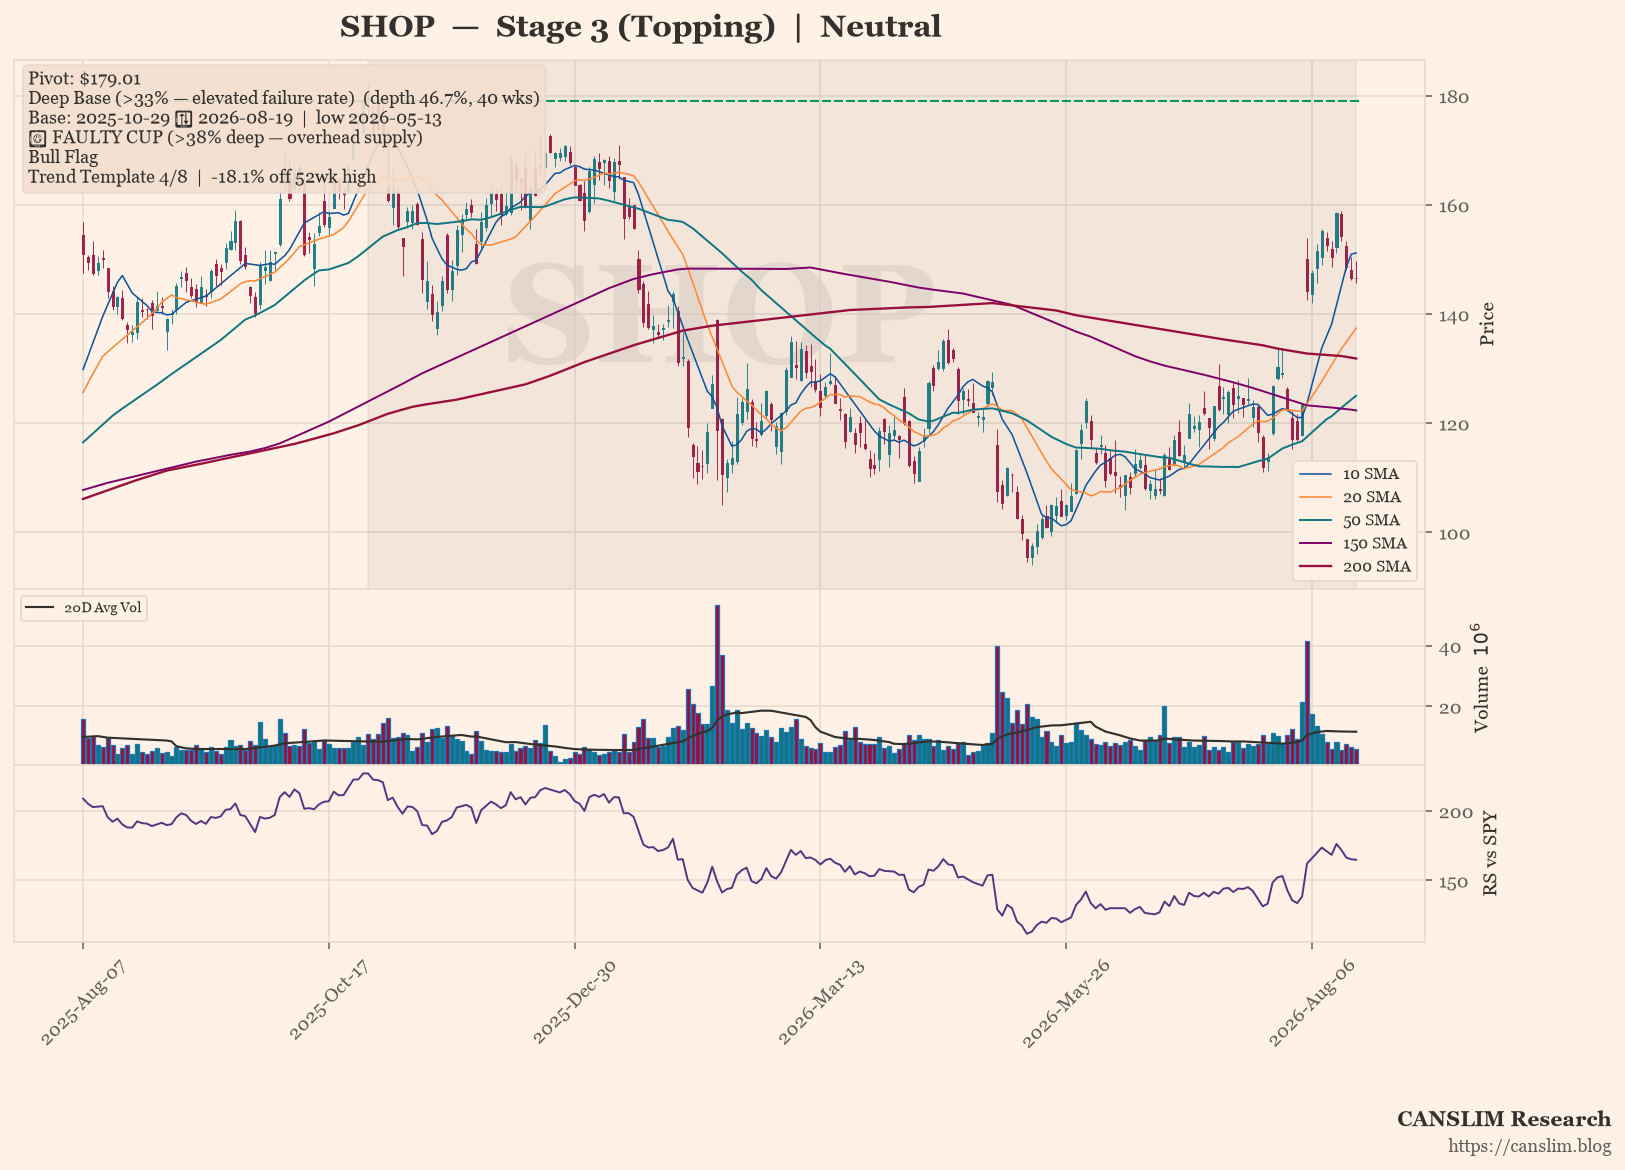1625x1170 pixels.
Task: Click the 'Price' axis title
Action: coord(1487,324)
